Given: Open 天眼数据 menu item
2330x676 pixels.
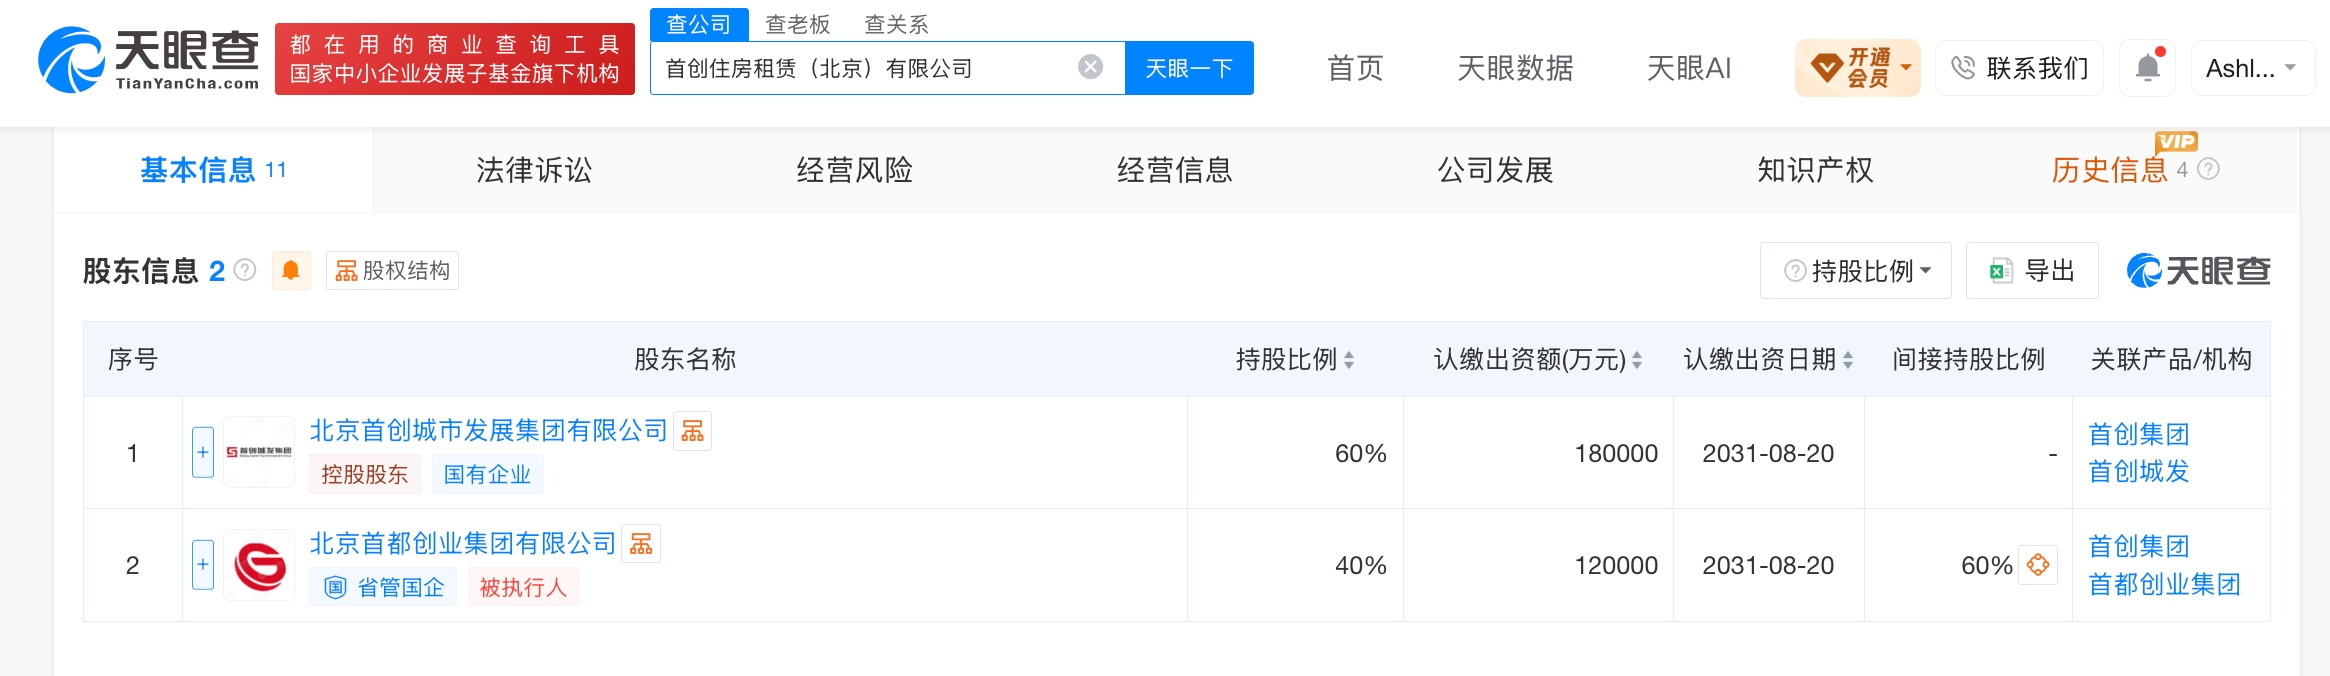Looking at the screenshot, I should click(1515, 68).
